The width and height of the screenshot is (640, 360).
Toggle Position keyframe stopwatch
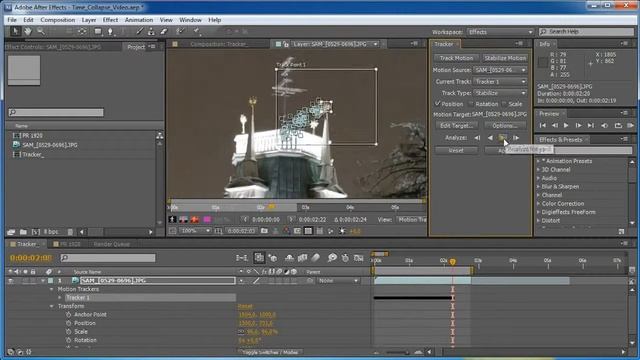[68, 323]
